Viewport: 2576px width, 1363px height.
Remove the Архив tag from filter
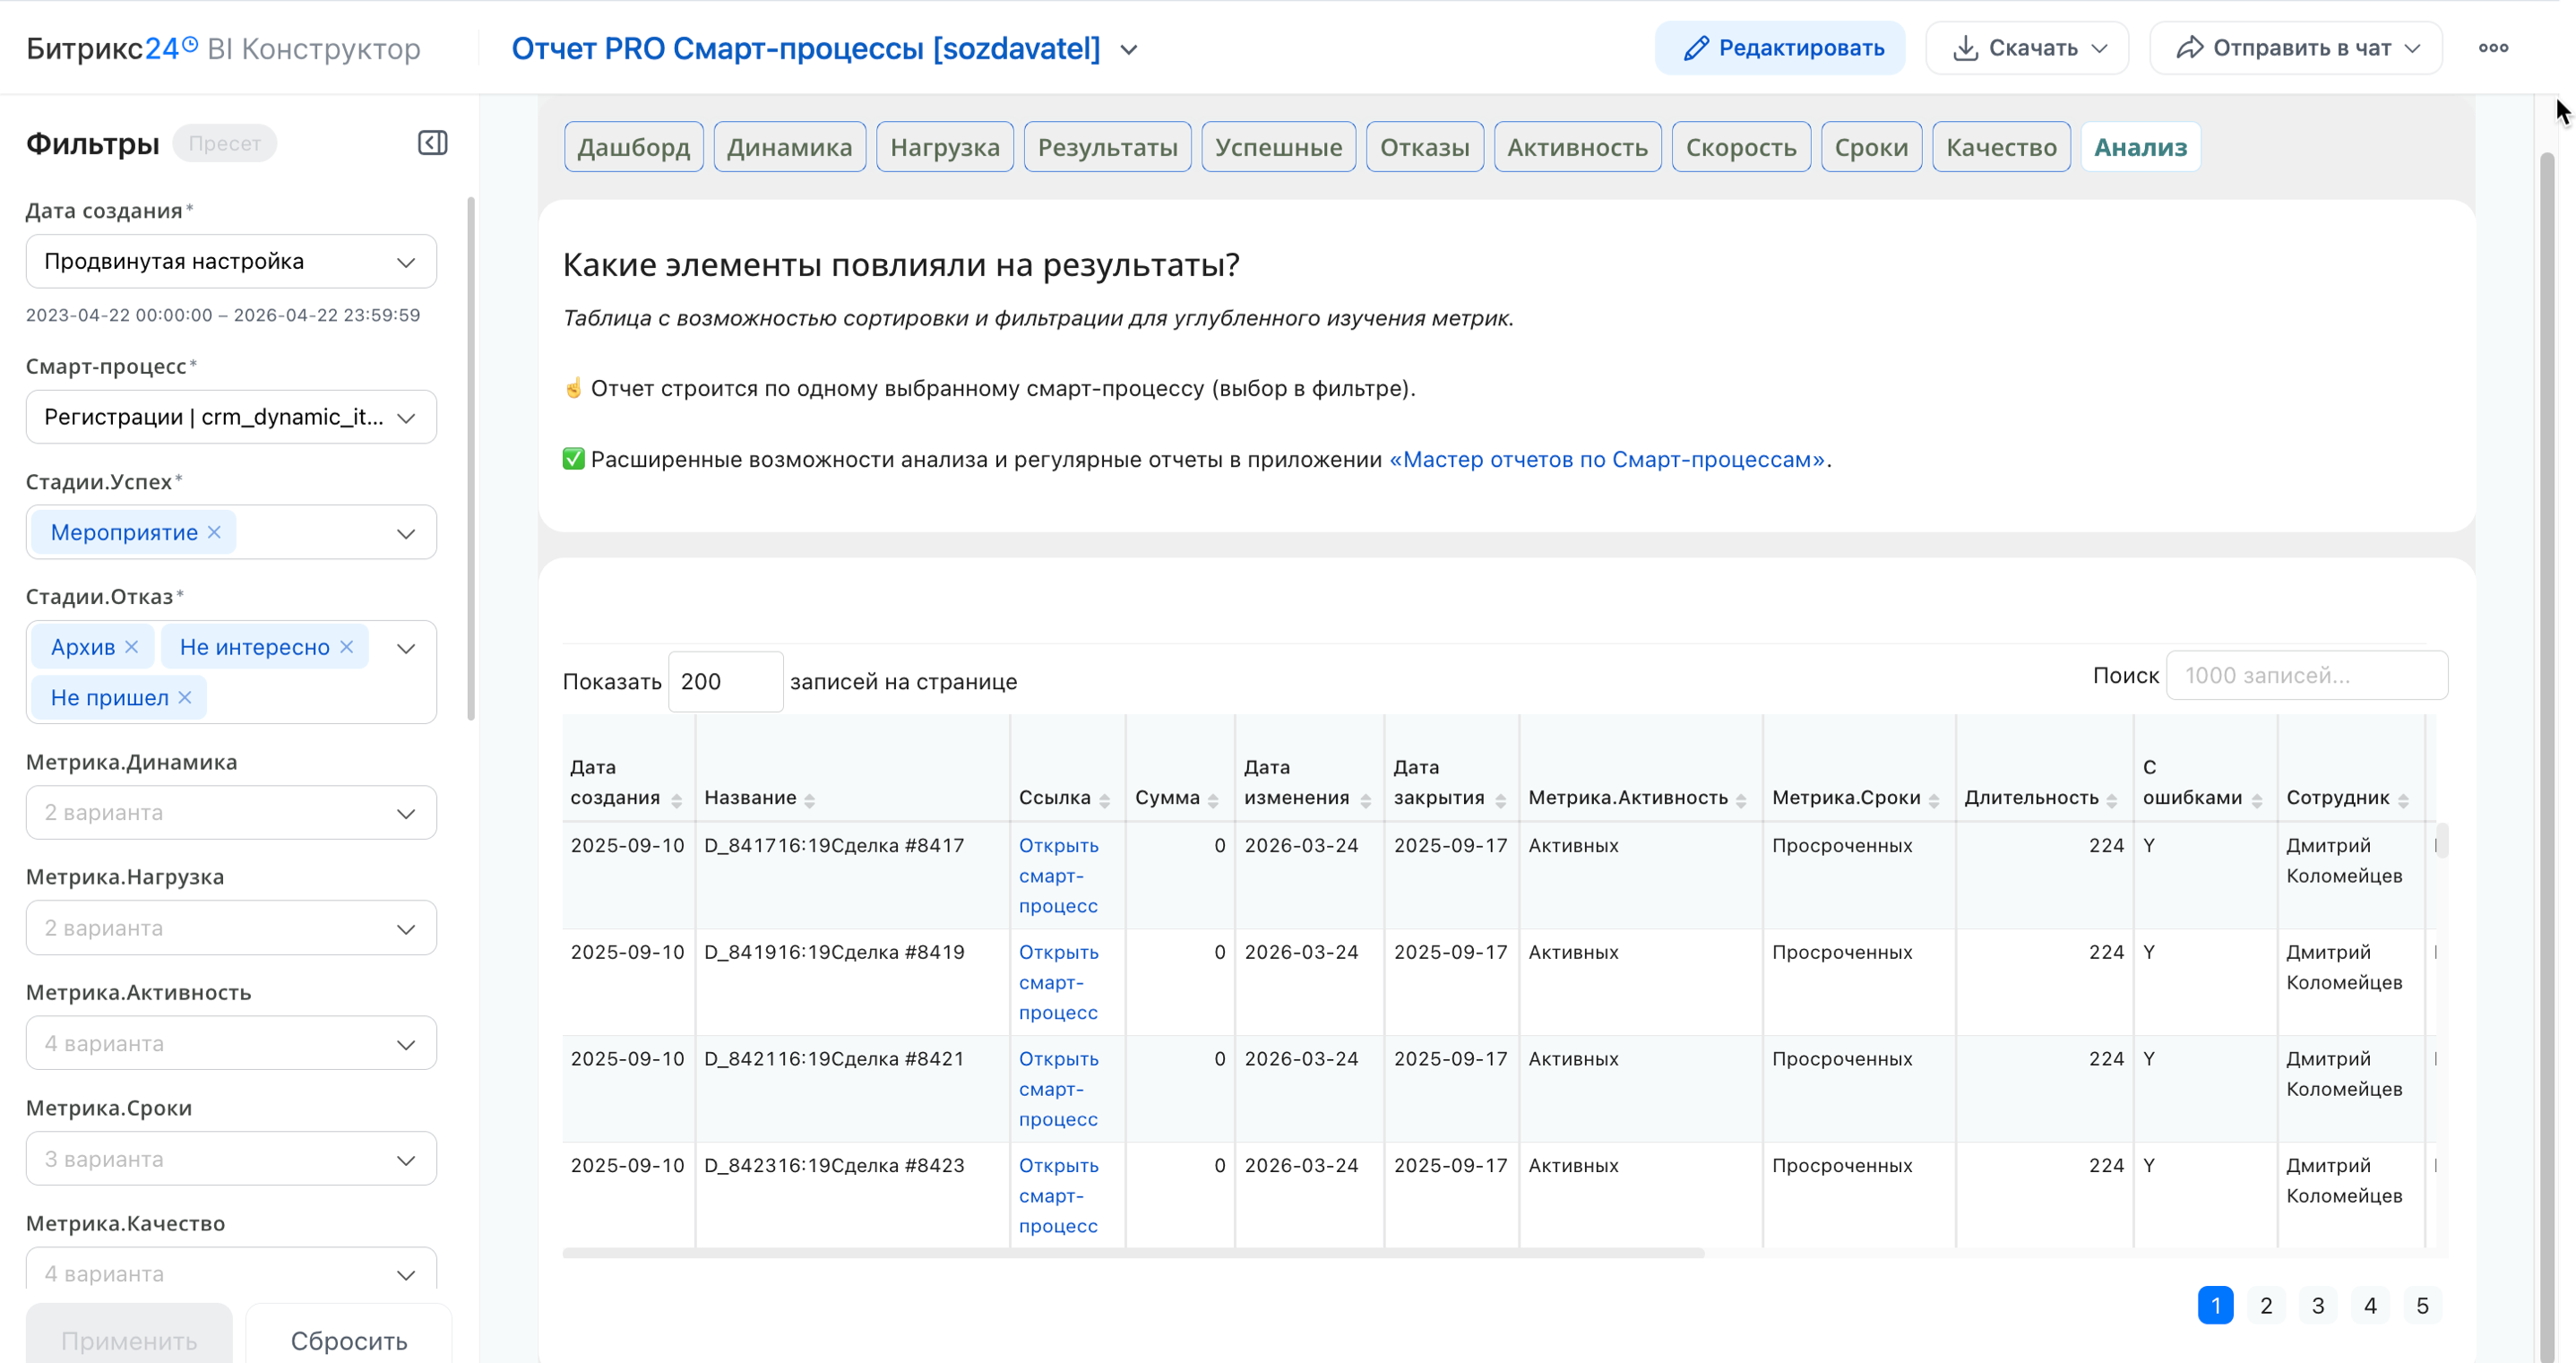pos(132,647)
